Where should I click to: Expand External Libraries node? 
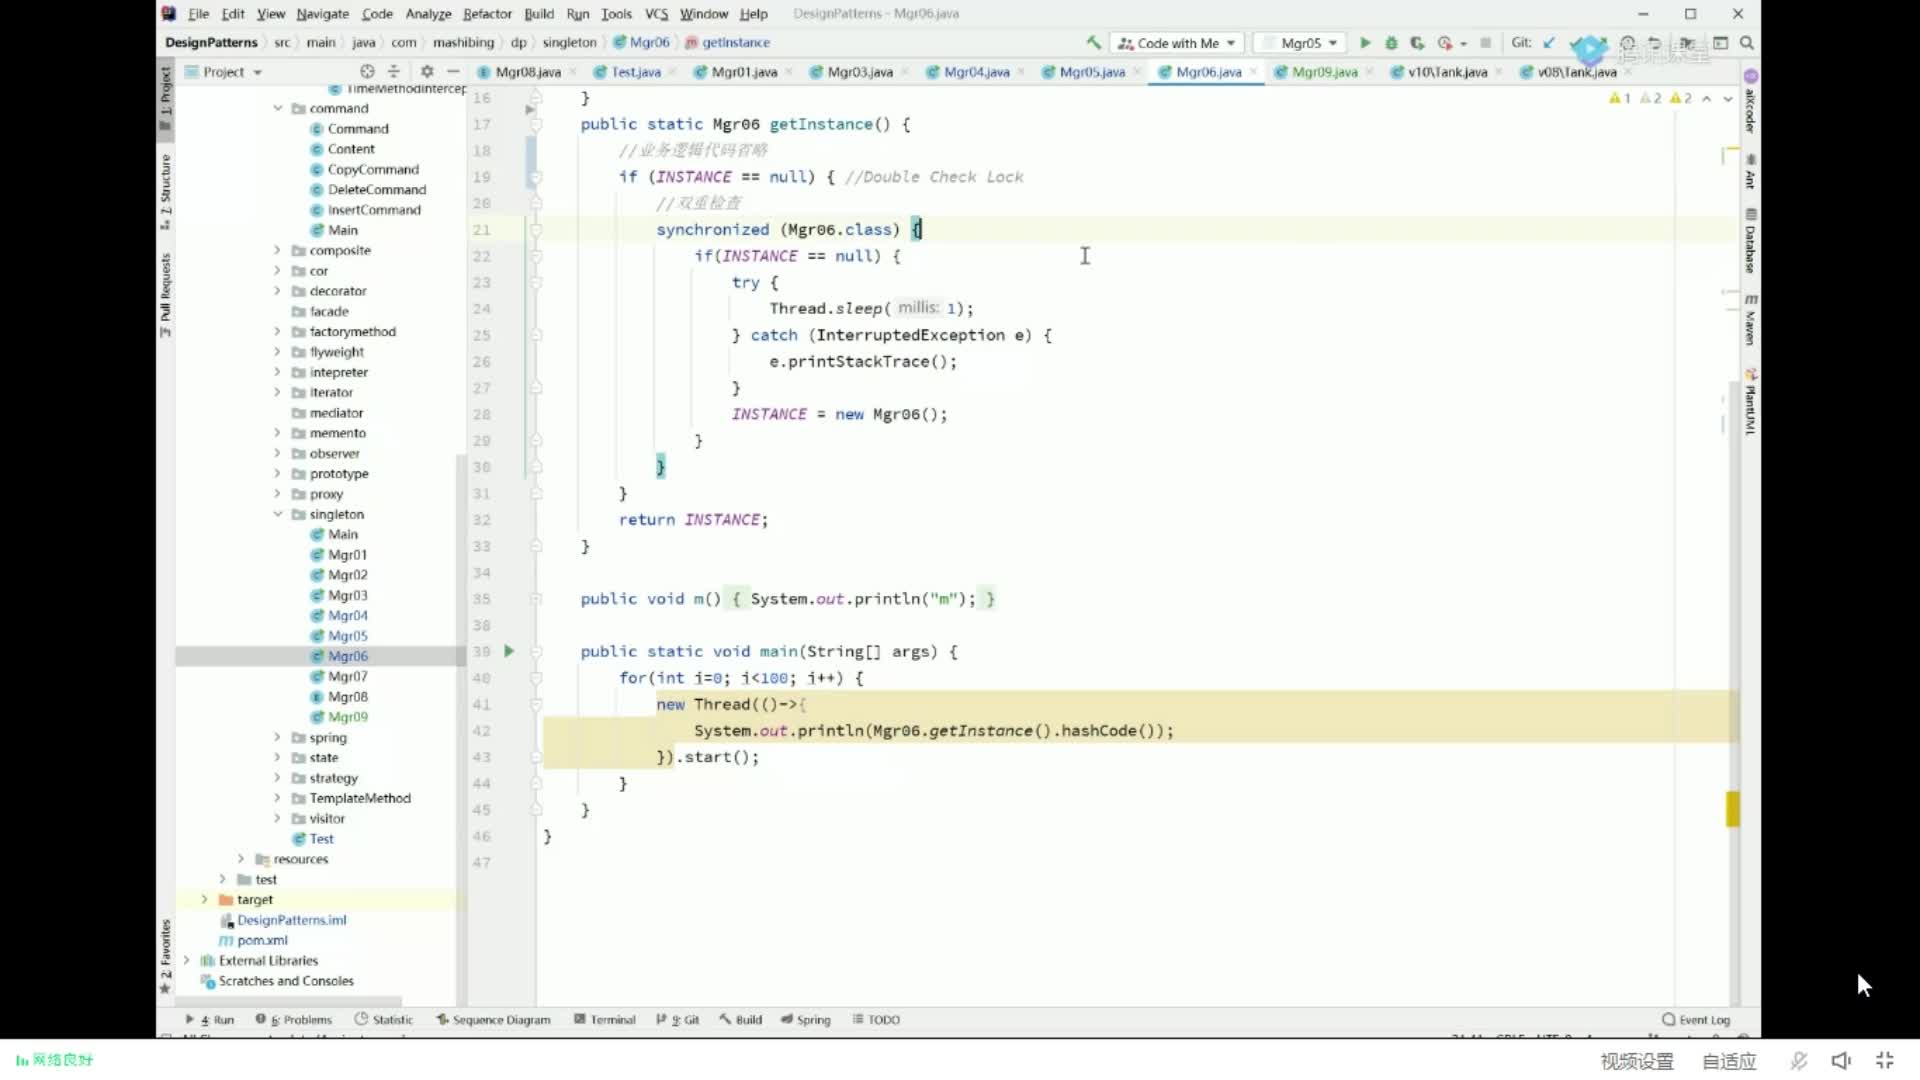(186, 960)
